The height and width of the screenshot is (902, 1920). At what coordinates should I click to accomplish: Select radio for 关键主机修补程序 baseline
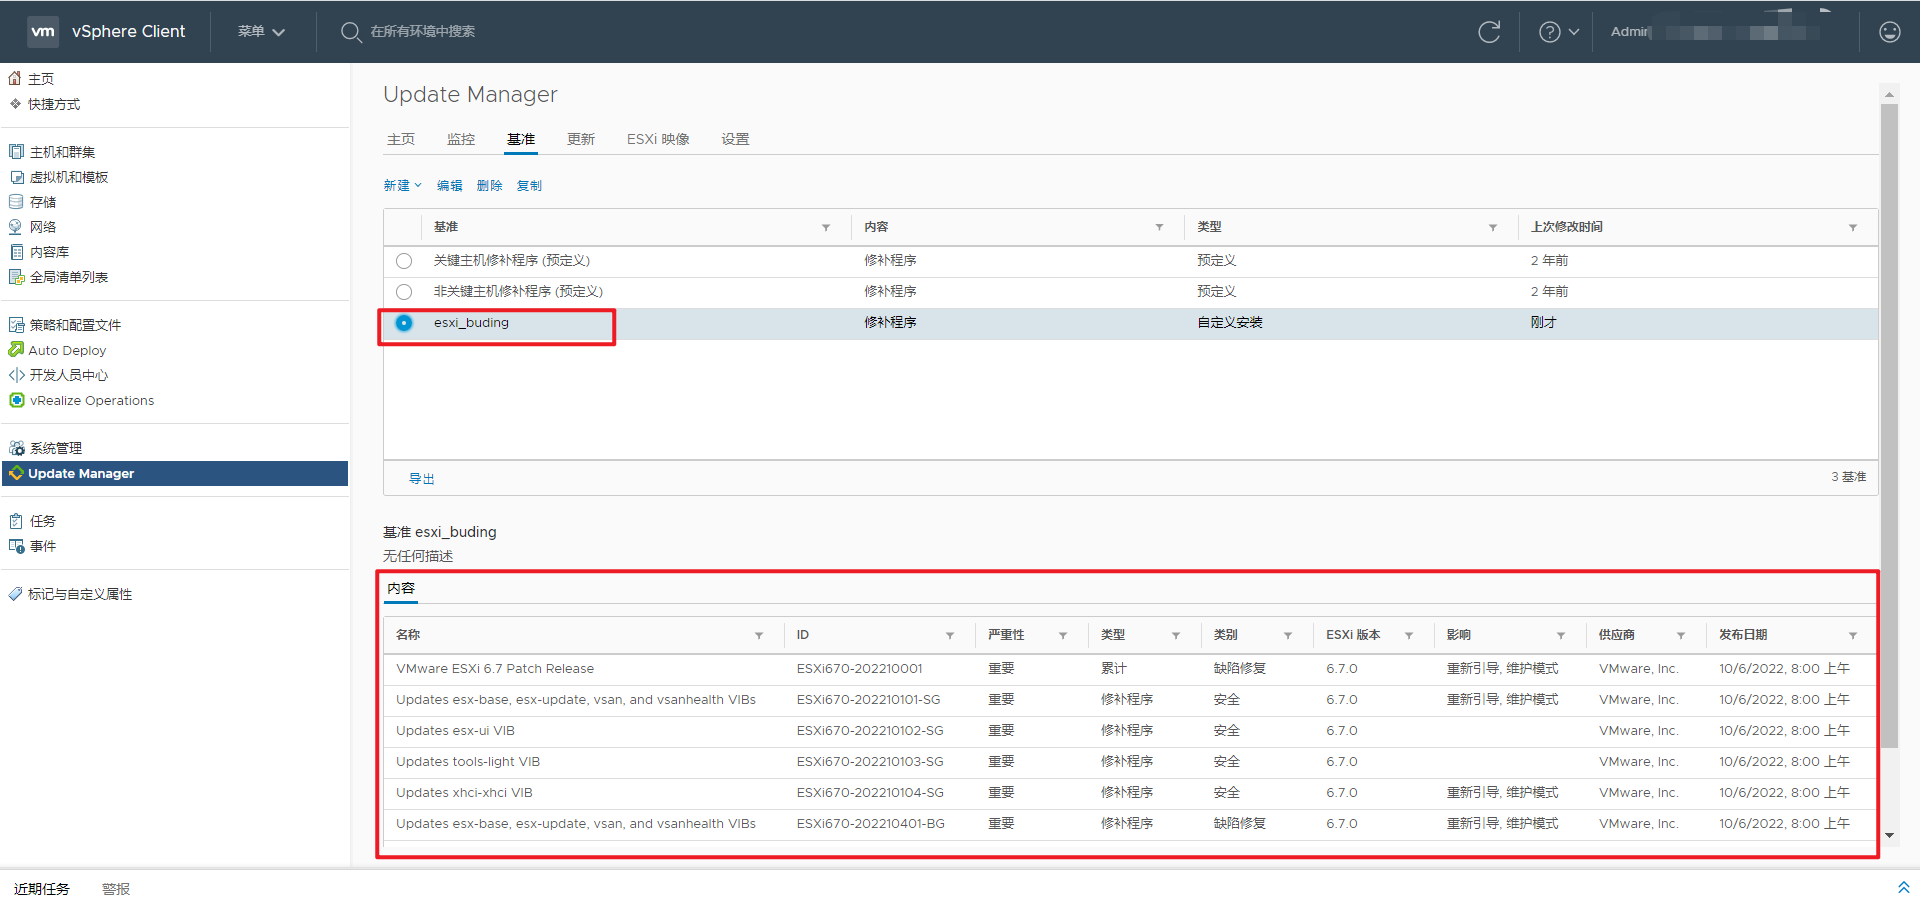tap(404, 261)
